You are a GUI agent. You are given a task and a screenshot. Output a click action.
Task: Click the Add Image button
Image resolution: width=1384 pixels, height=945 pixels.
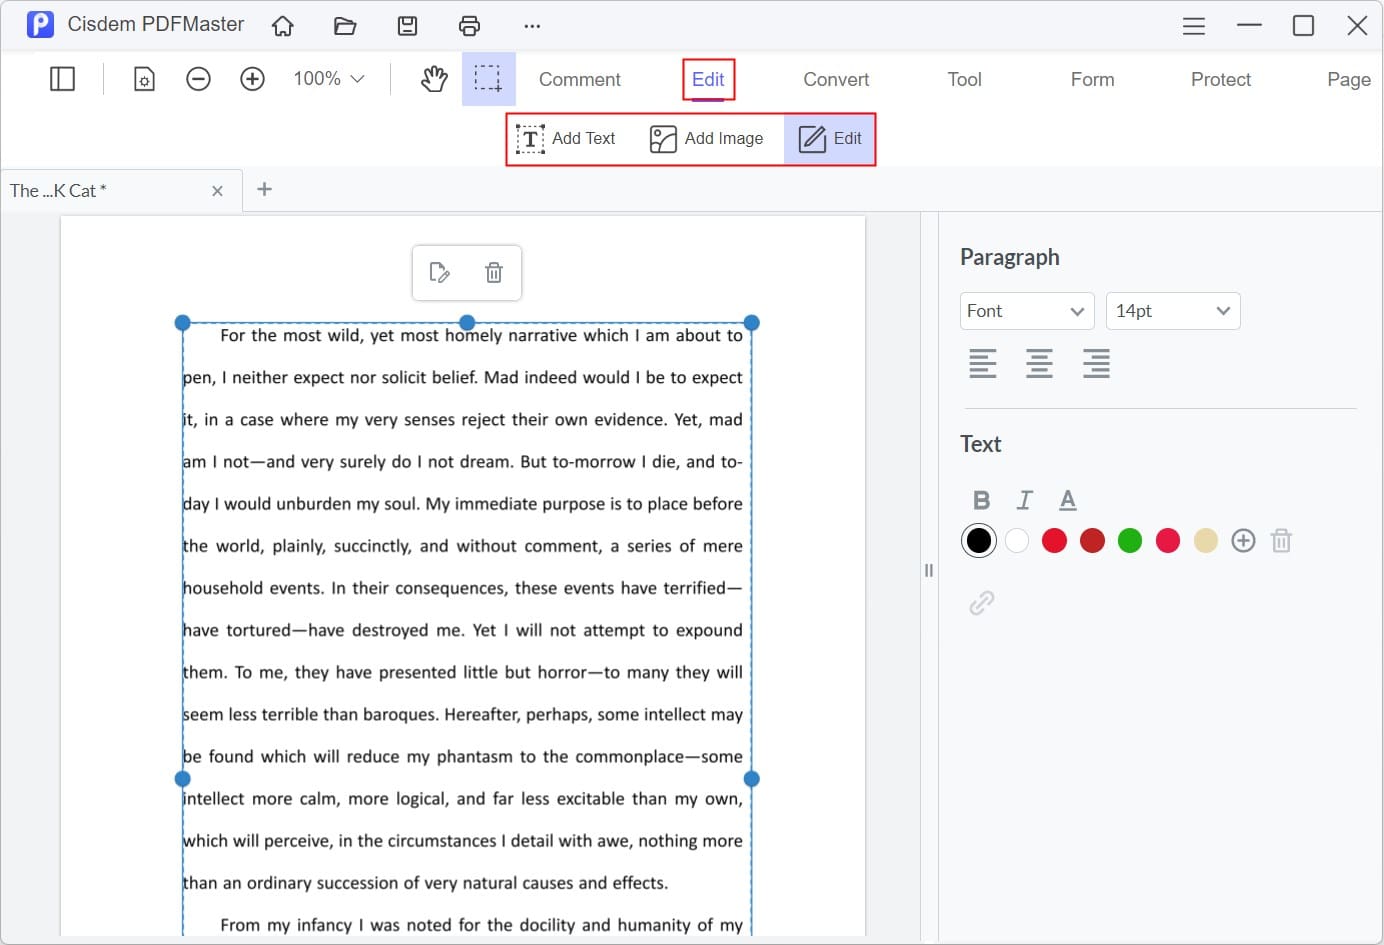(706, 139)
